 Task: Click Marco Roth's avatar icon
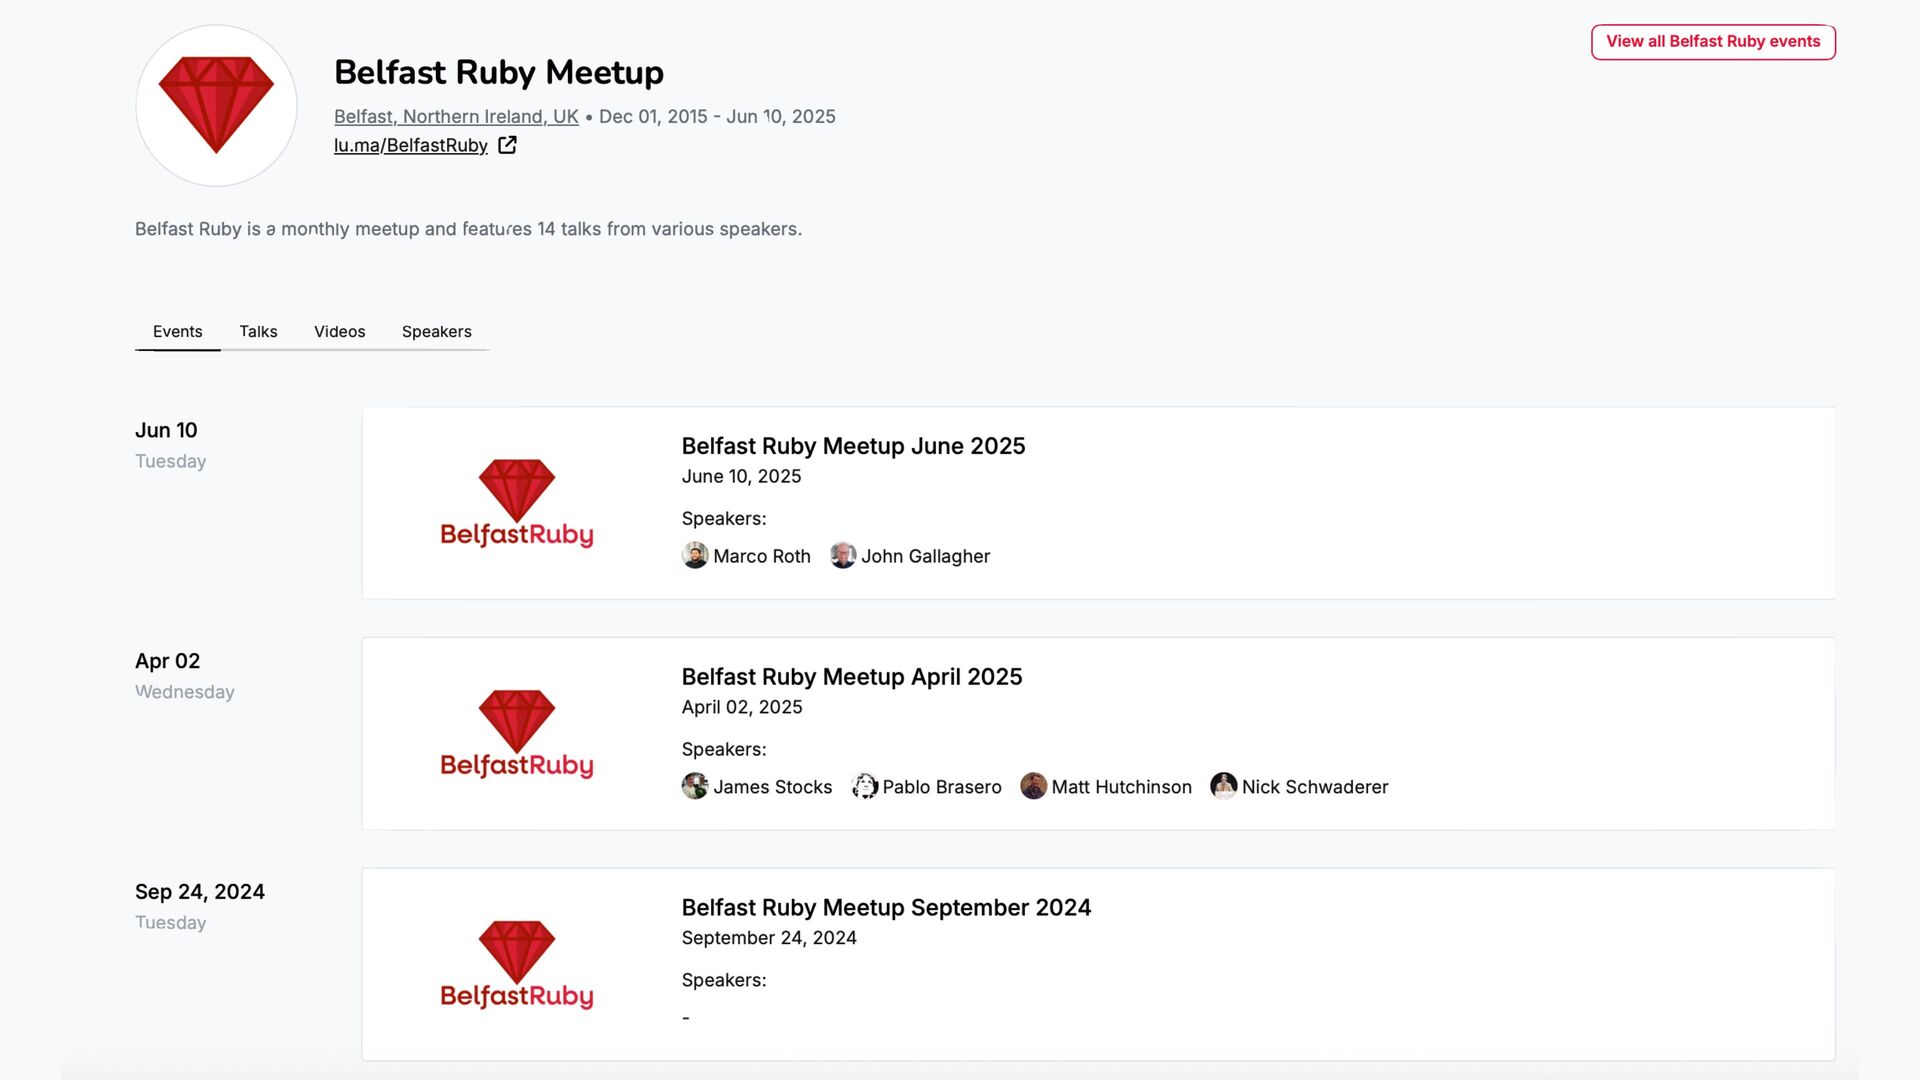pos(695,555)
